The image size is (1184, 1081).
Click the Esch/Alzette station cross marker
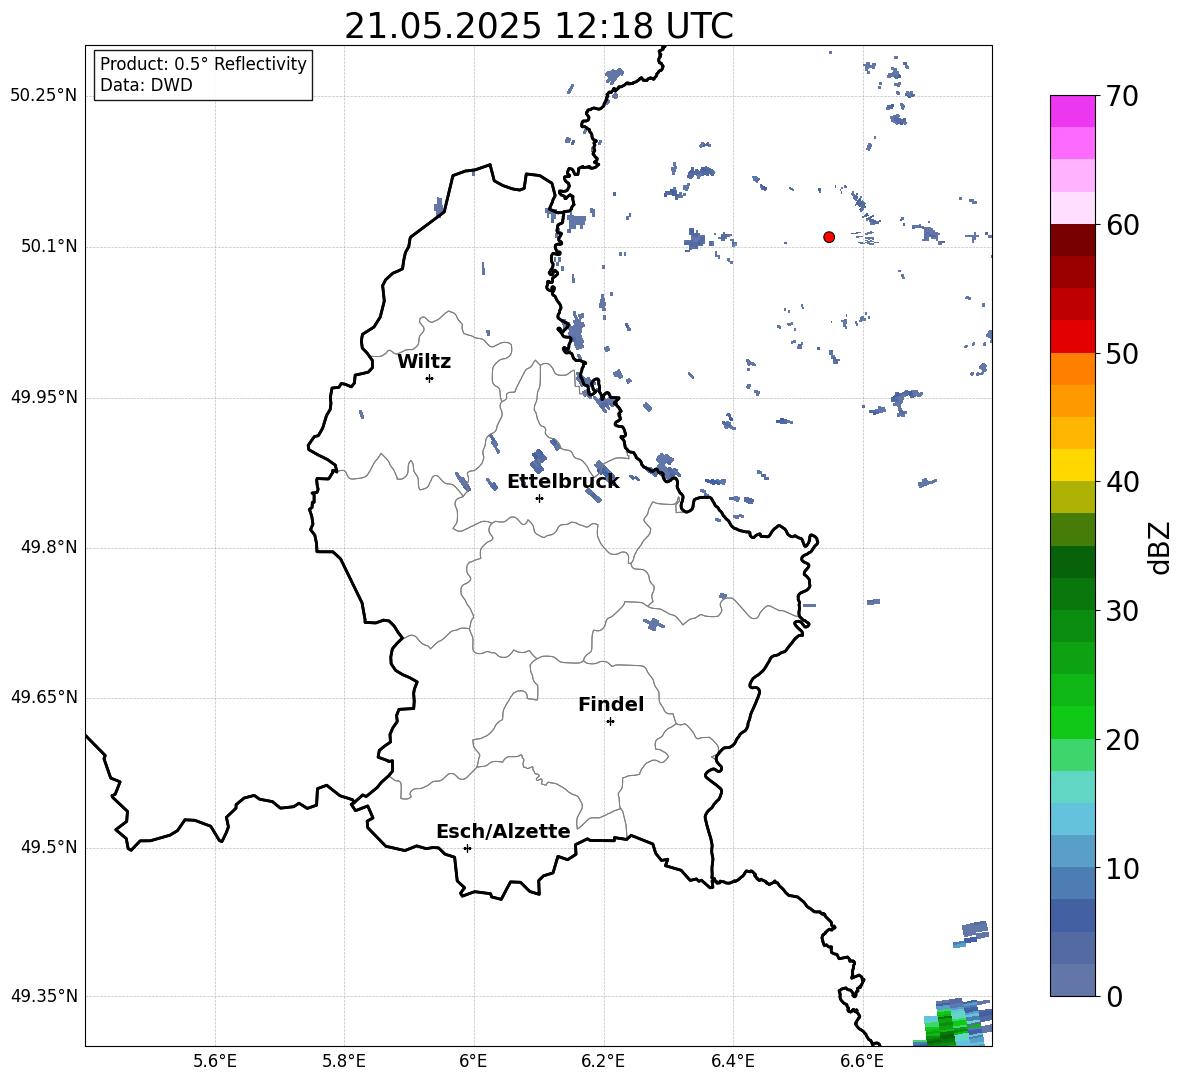tap(467, 848)
